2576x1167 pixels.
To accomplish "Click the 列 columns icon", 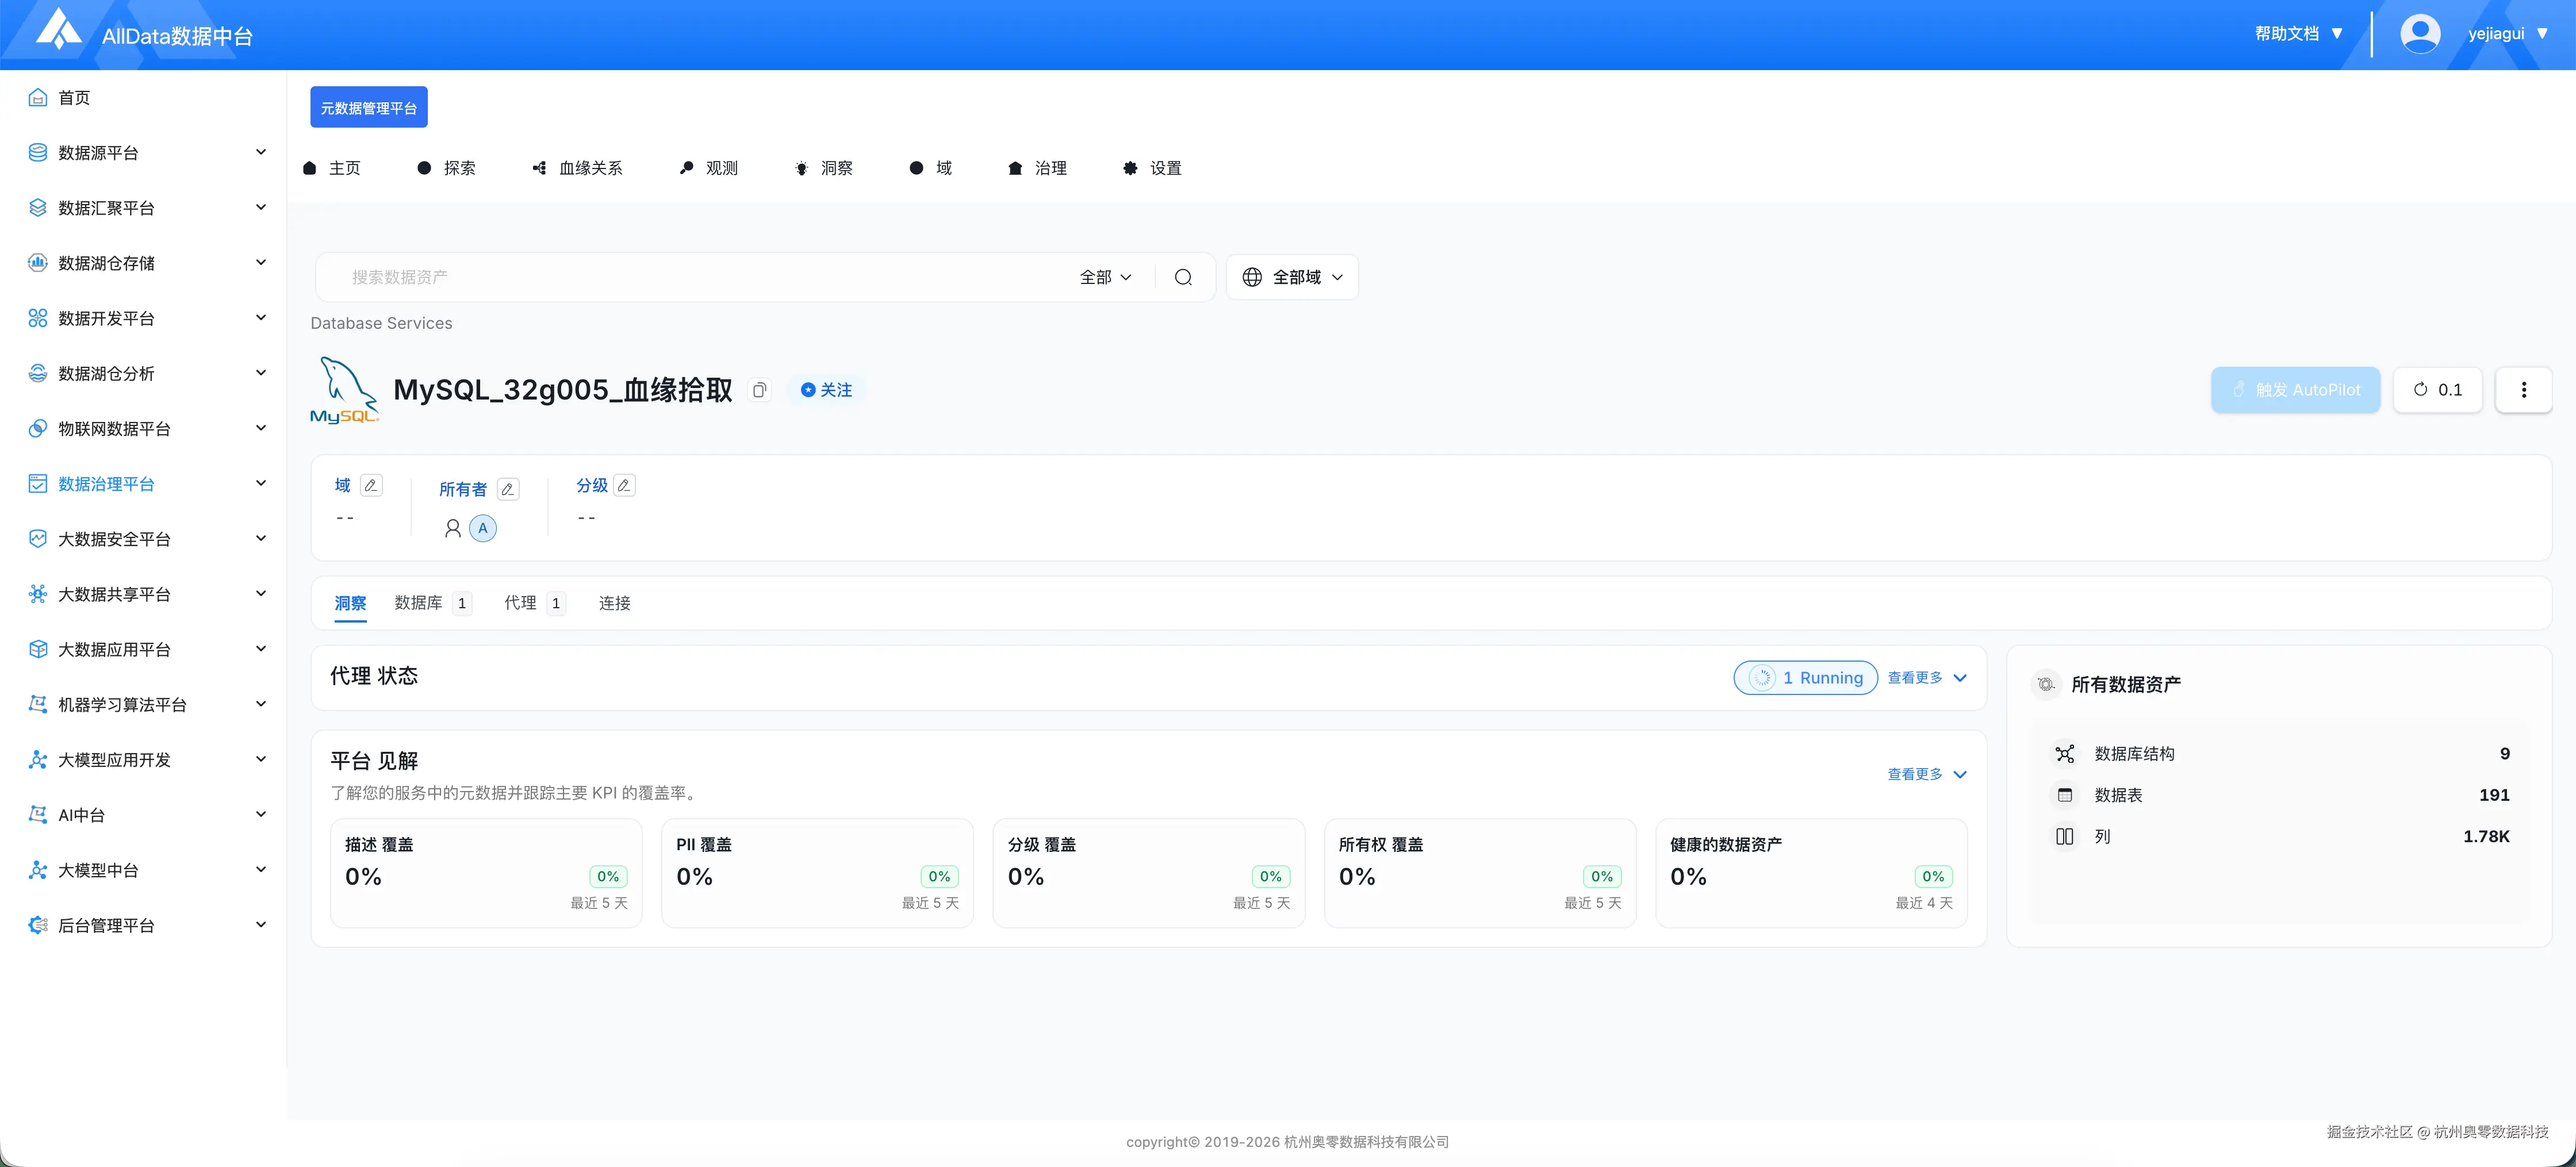I will tap(2064, 836).
